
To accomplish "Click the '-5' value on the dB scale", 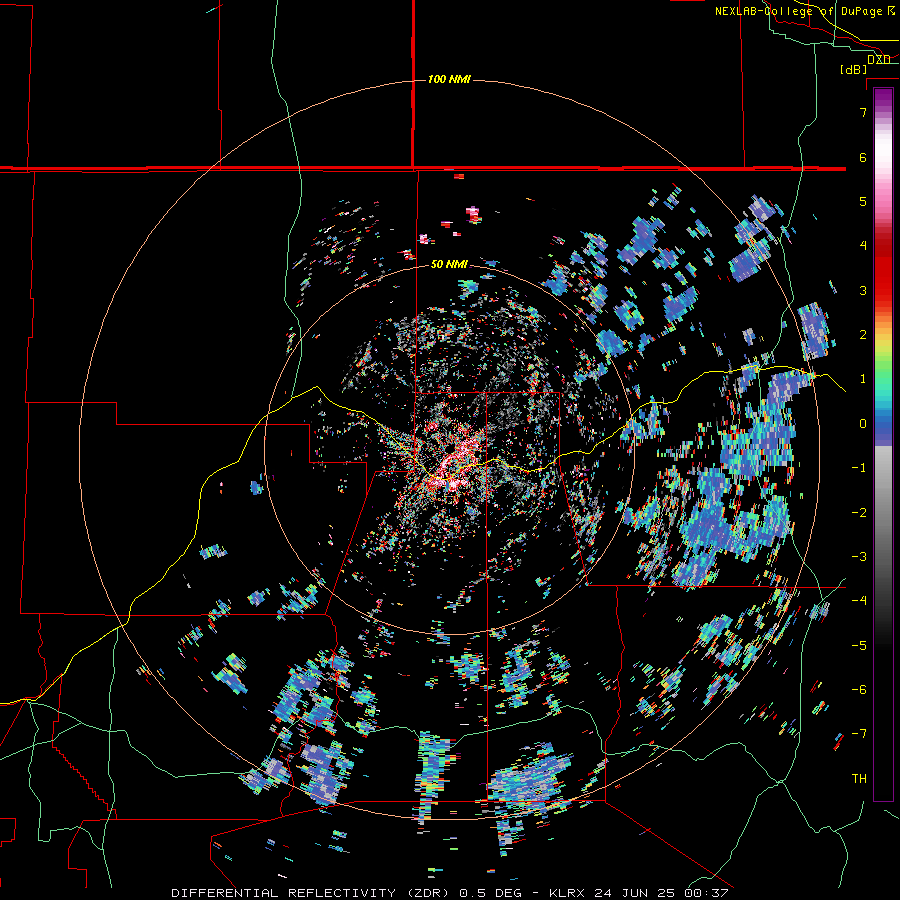I will [859, 646].
